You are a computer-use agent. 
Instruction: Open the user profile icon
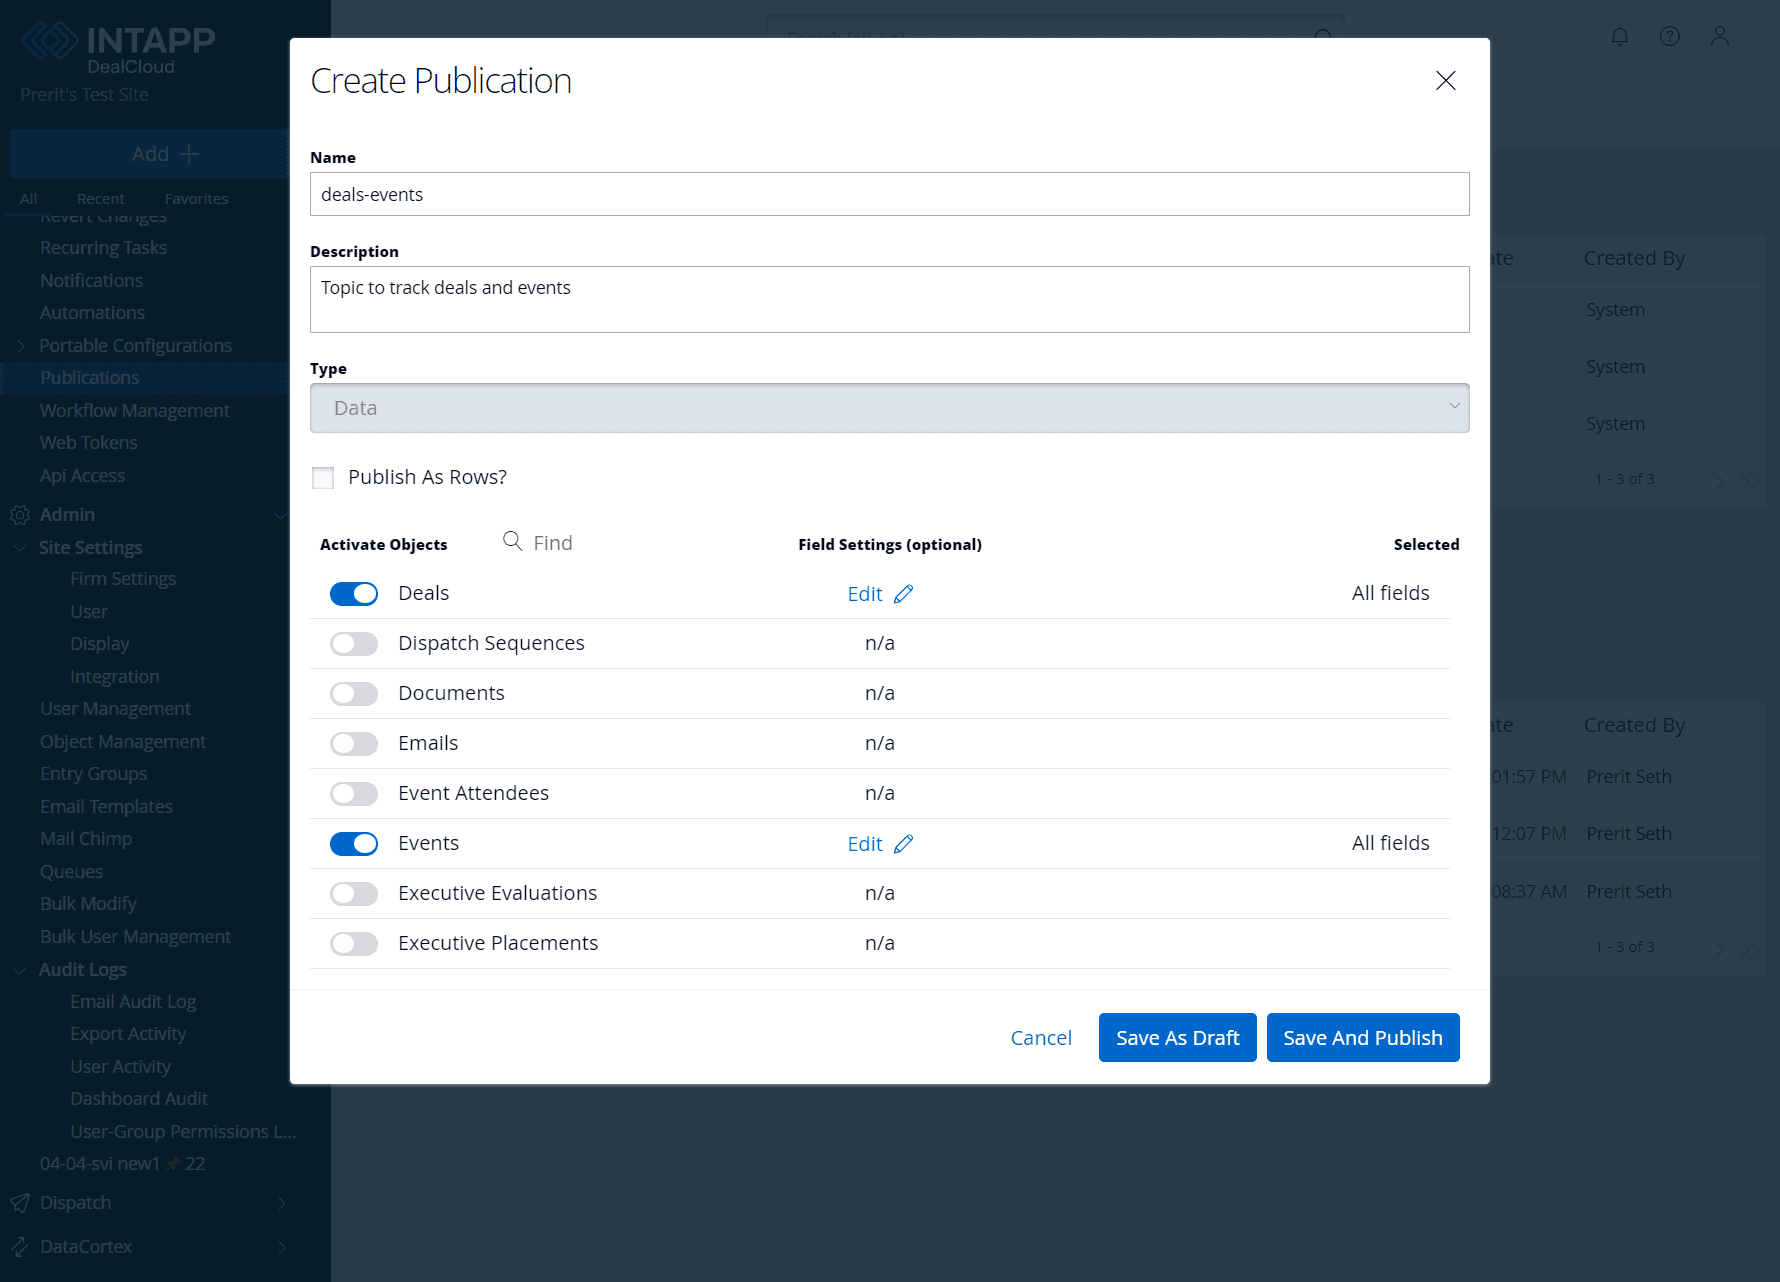(1720, 37)
